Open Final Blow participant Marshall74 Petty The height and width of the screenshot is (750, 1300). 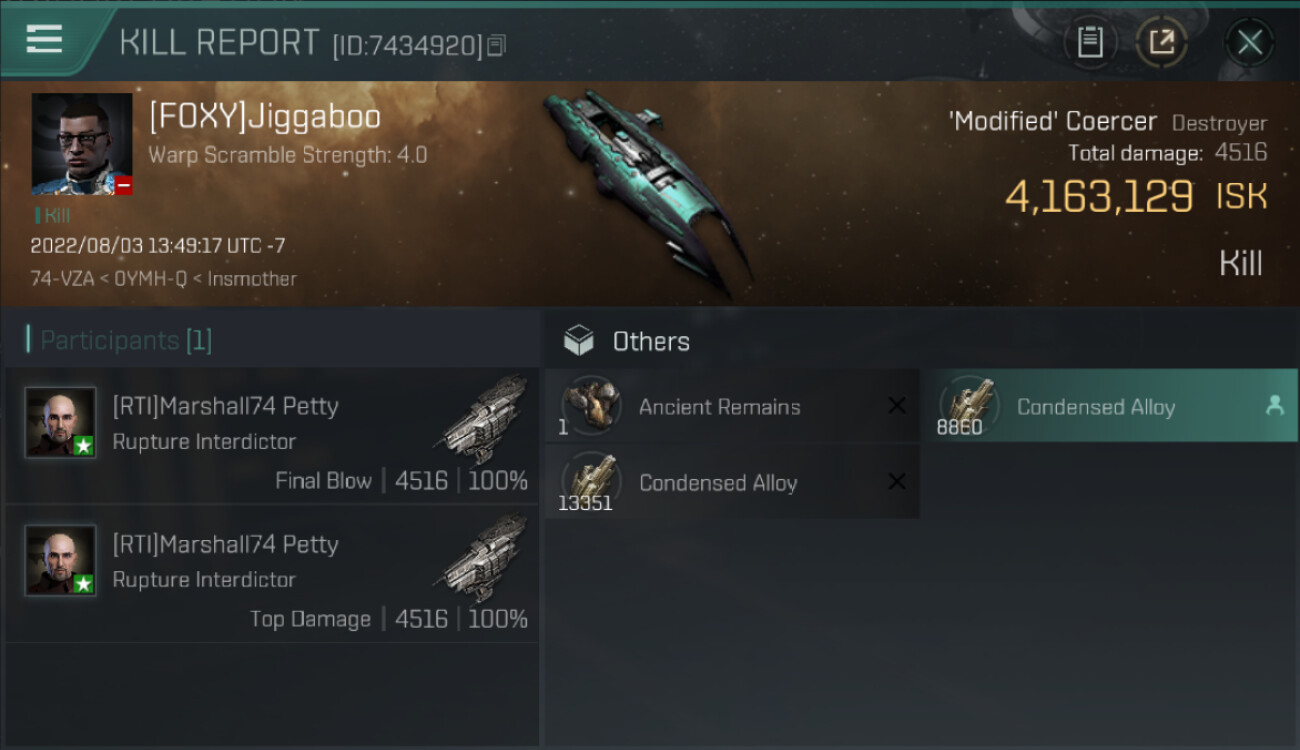(x=272, y=436)
